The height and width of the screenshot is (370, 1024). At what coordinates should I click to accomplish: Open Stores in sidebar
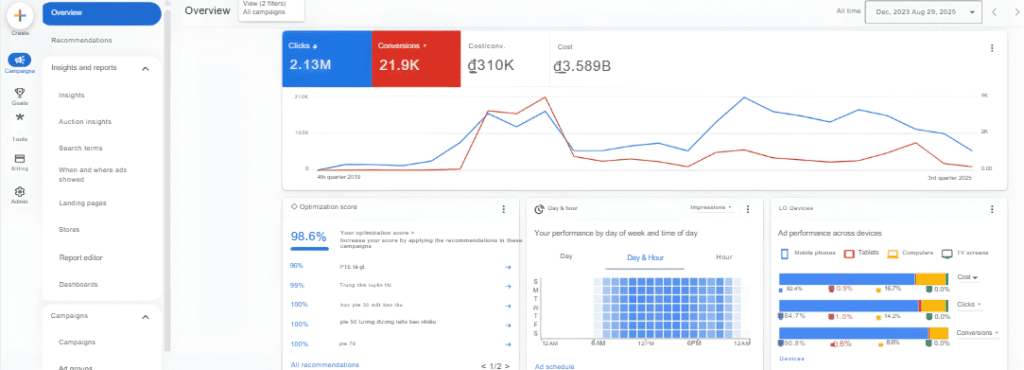coord(69,230)
